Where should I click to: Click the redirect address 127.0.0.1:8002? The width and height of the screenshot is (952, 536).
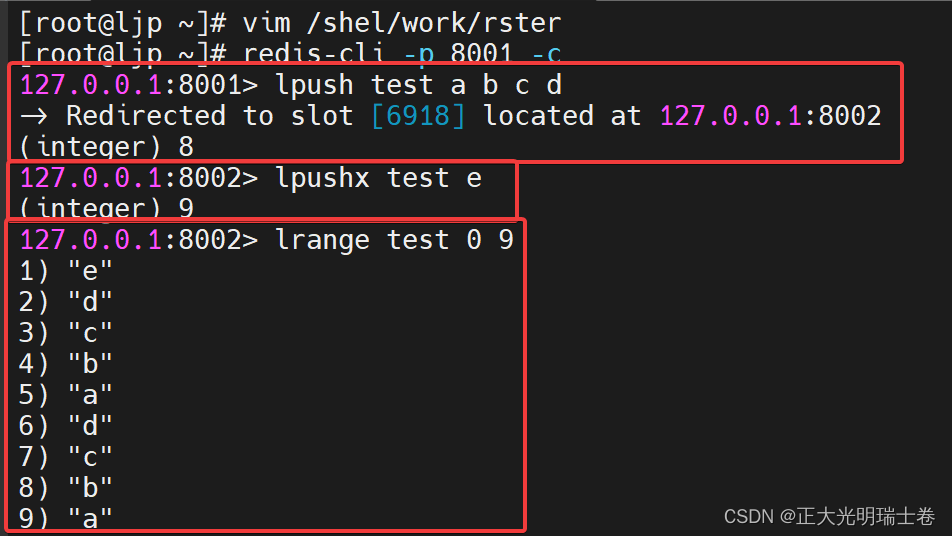click(770, 116)
